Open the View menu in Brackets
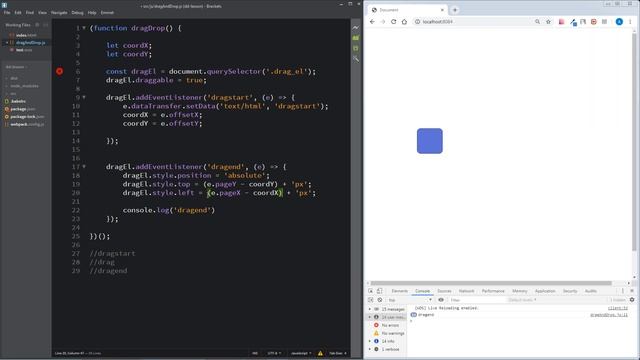This screenshot has height=360, width=640. click(42, 13)
